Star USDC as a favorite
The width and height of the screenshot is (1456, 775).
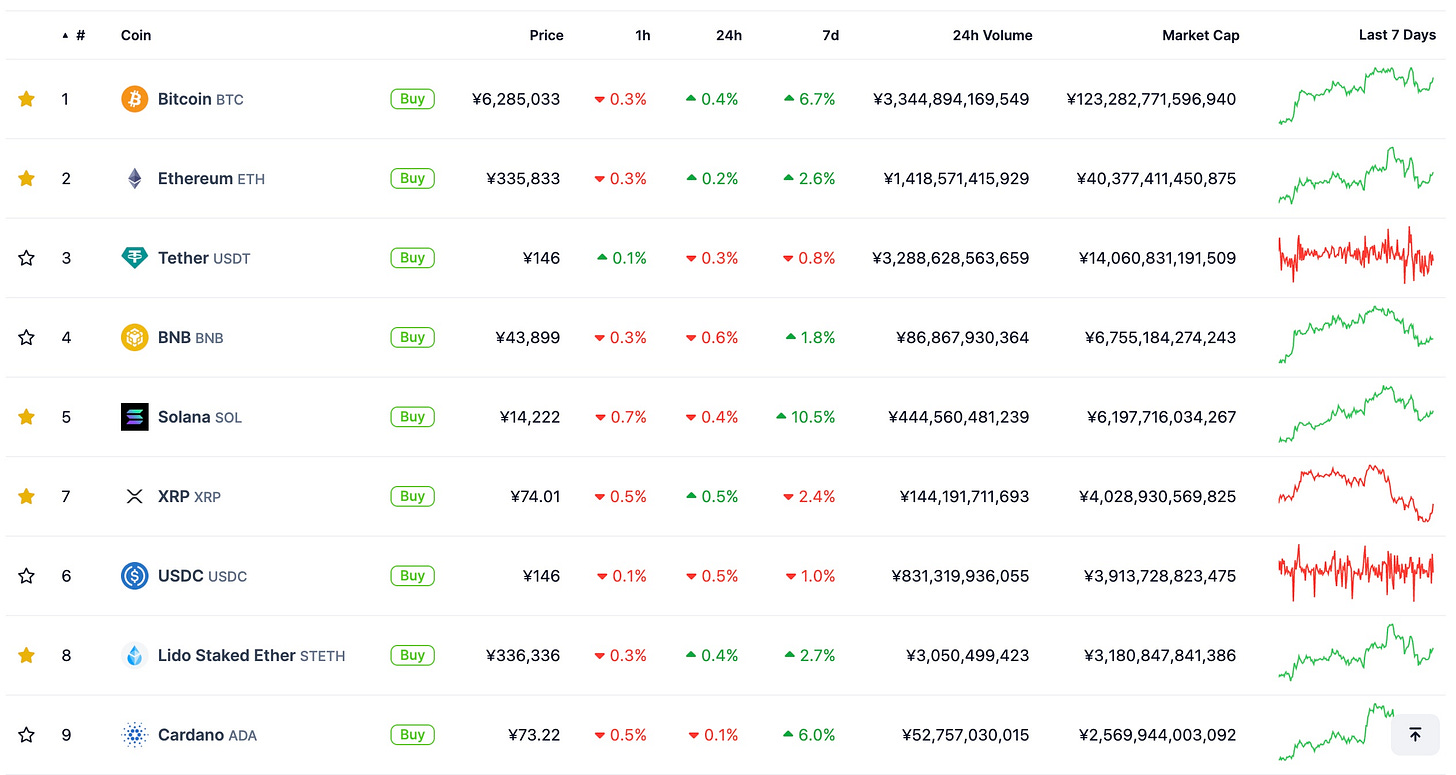point(27,576)
